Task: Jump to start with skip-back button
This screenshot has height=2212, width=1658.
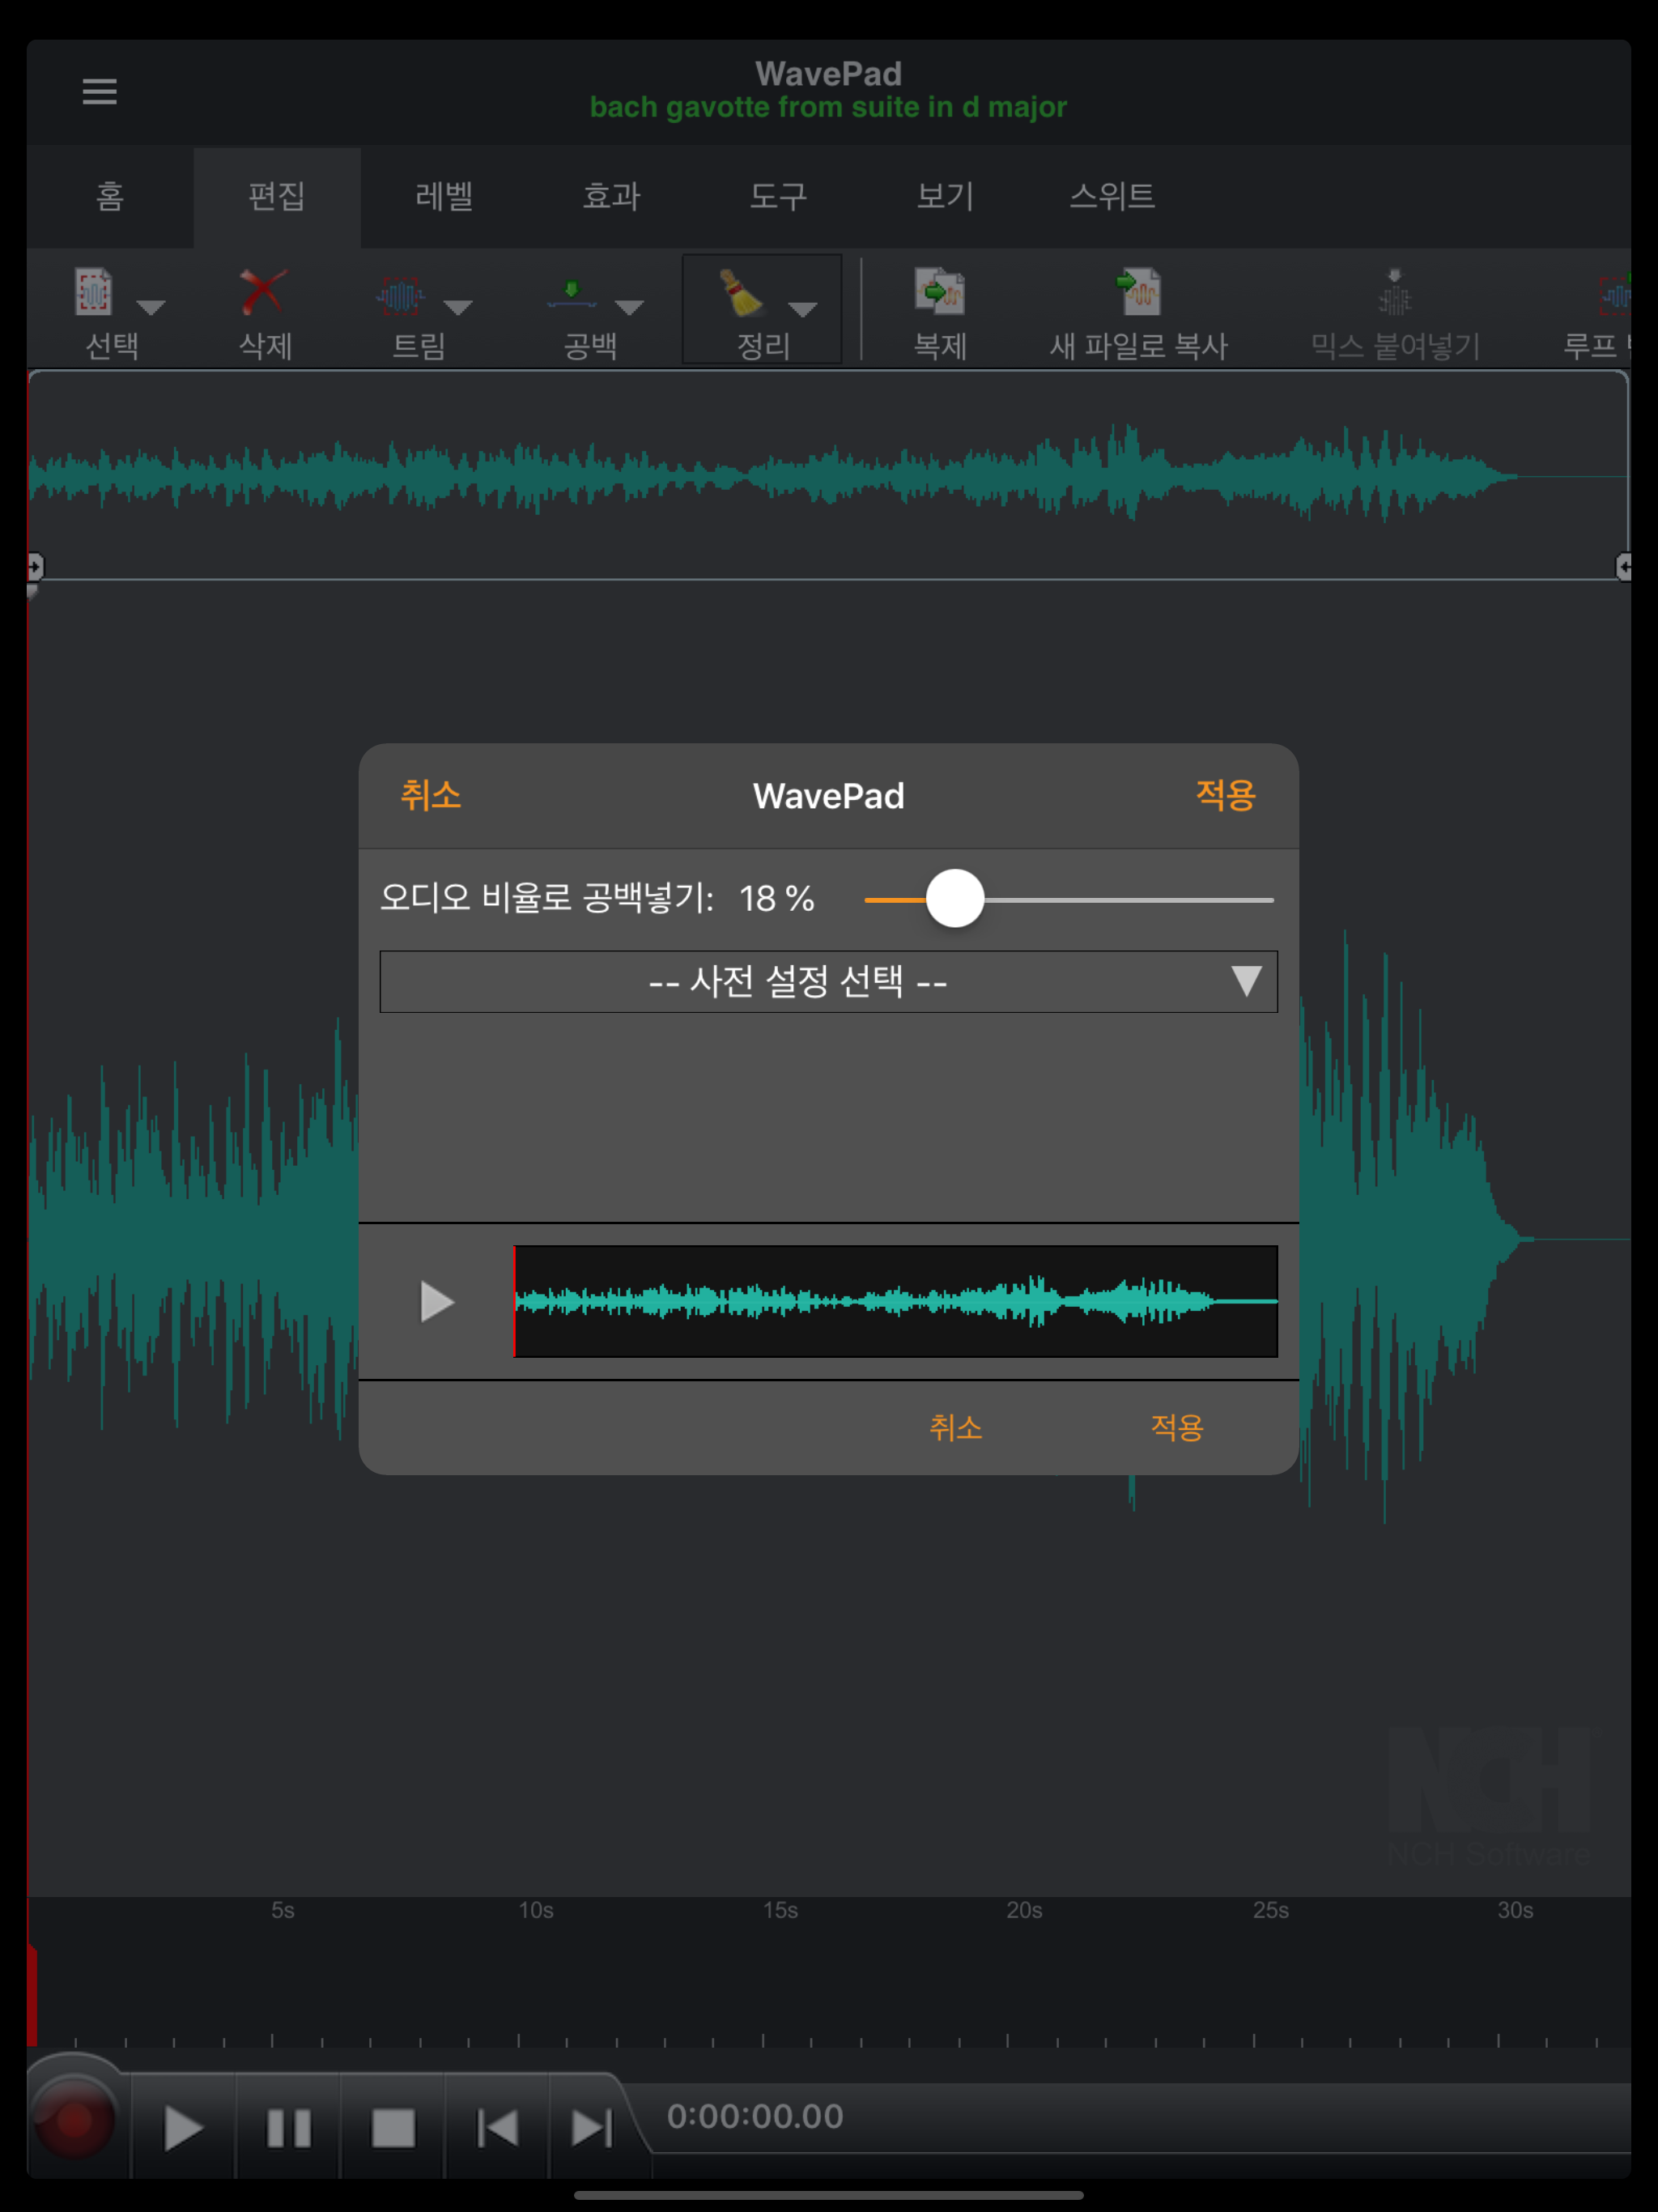Action: 497,2128
